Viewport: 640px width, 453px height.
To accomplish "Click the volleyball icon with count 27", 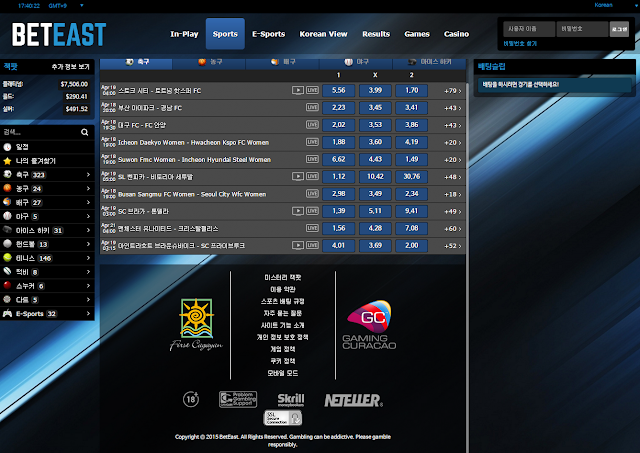I will 7,202.
